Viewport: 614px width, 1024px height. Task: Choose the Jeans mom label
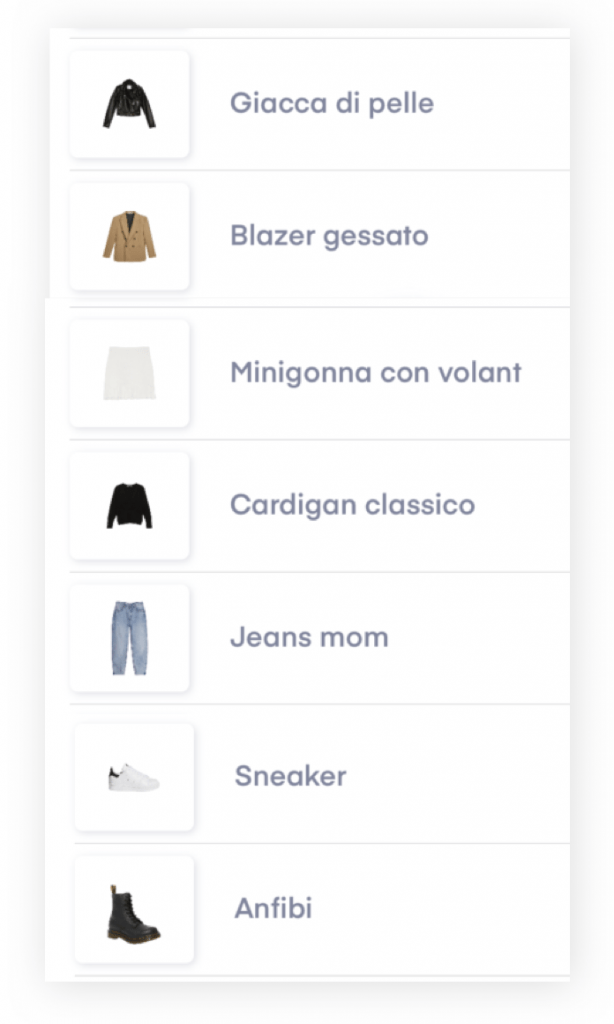click(x=309, y=637)
